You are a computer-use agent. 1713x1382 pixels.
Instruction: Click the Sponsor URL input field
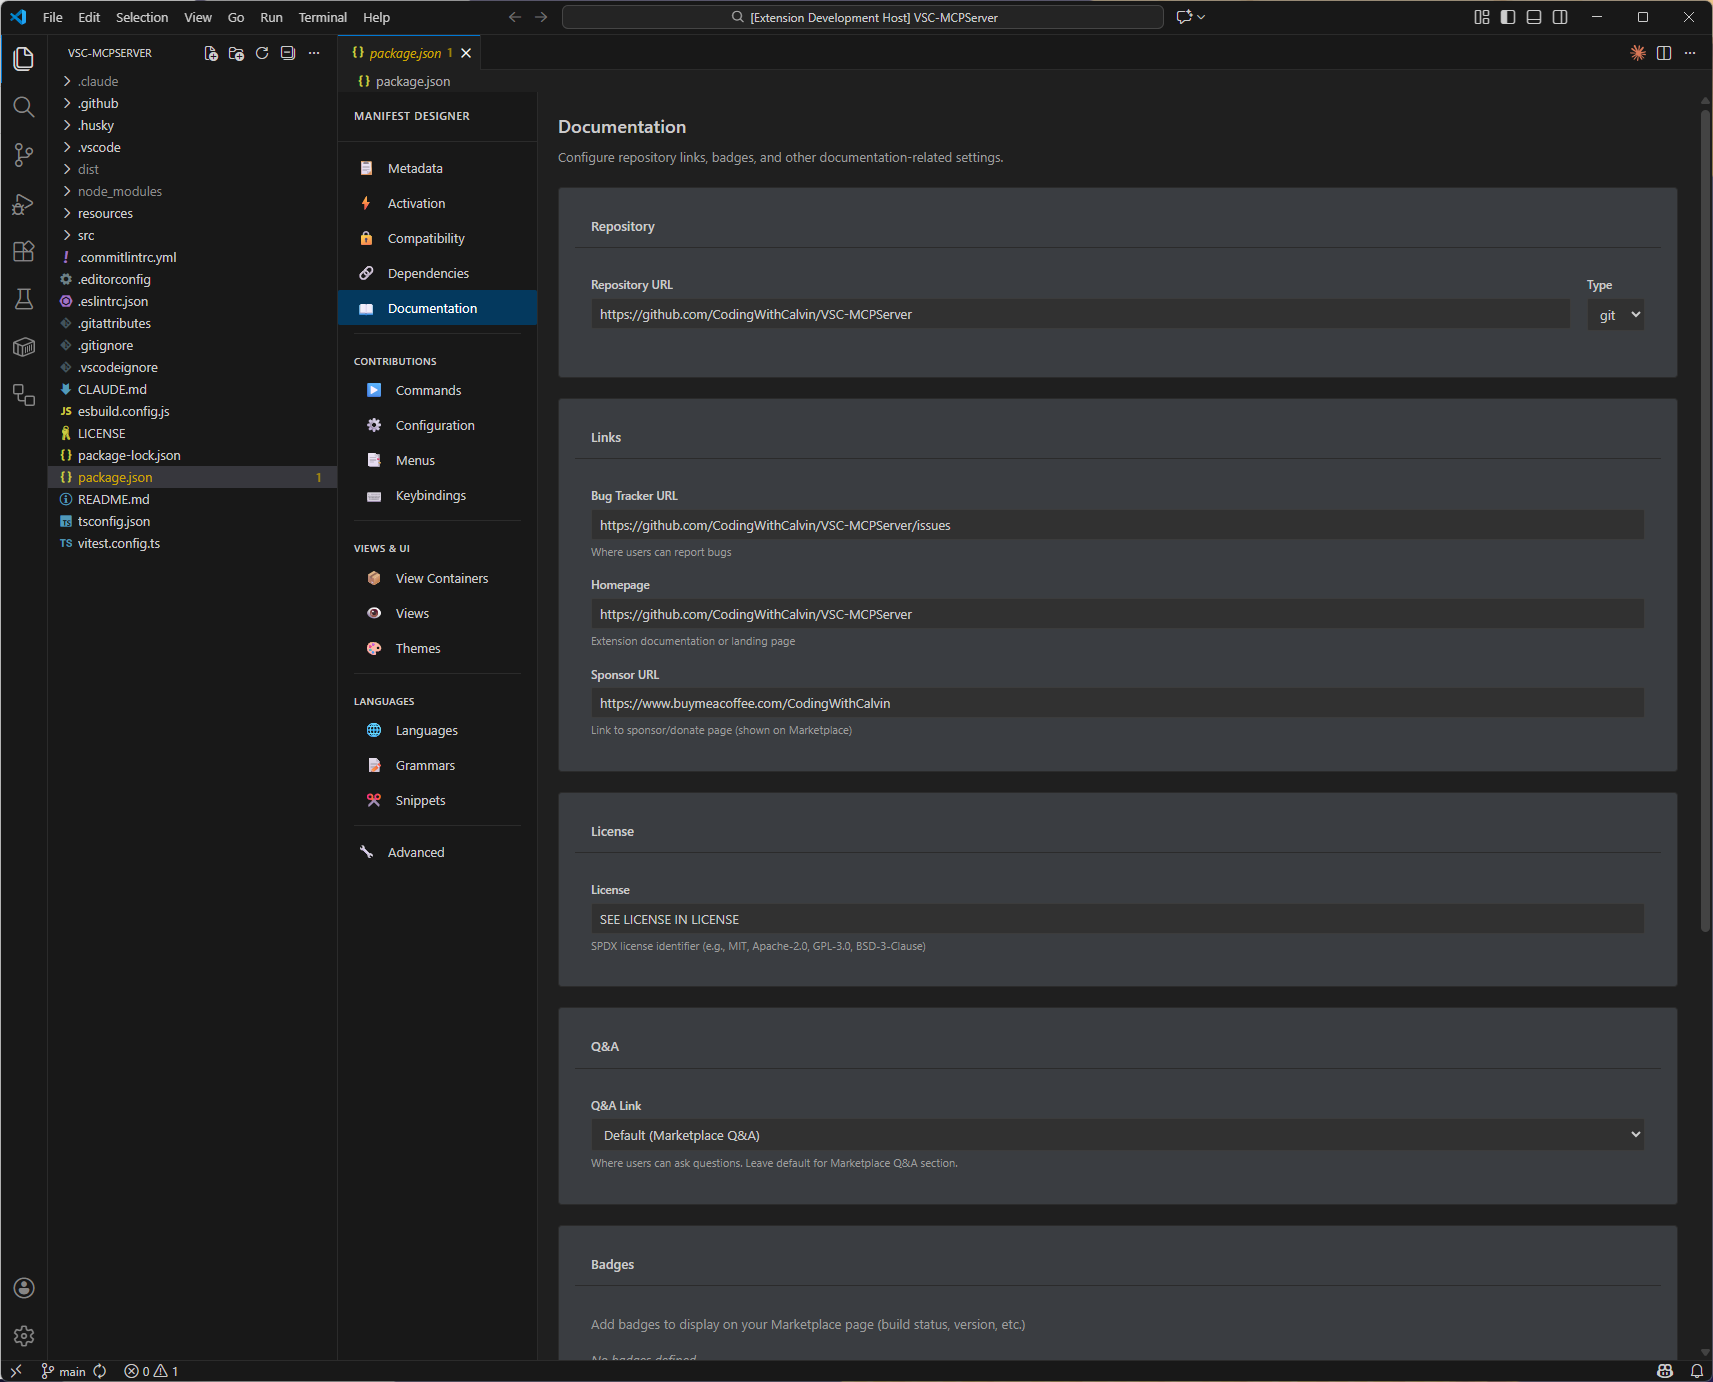pos(1117,703)
